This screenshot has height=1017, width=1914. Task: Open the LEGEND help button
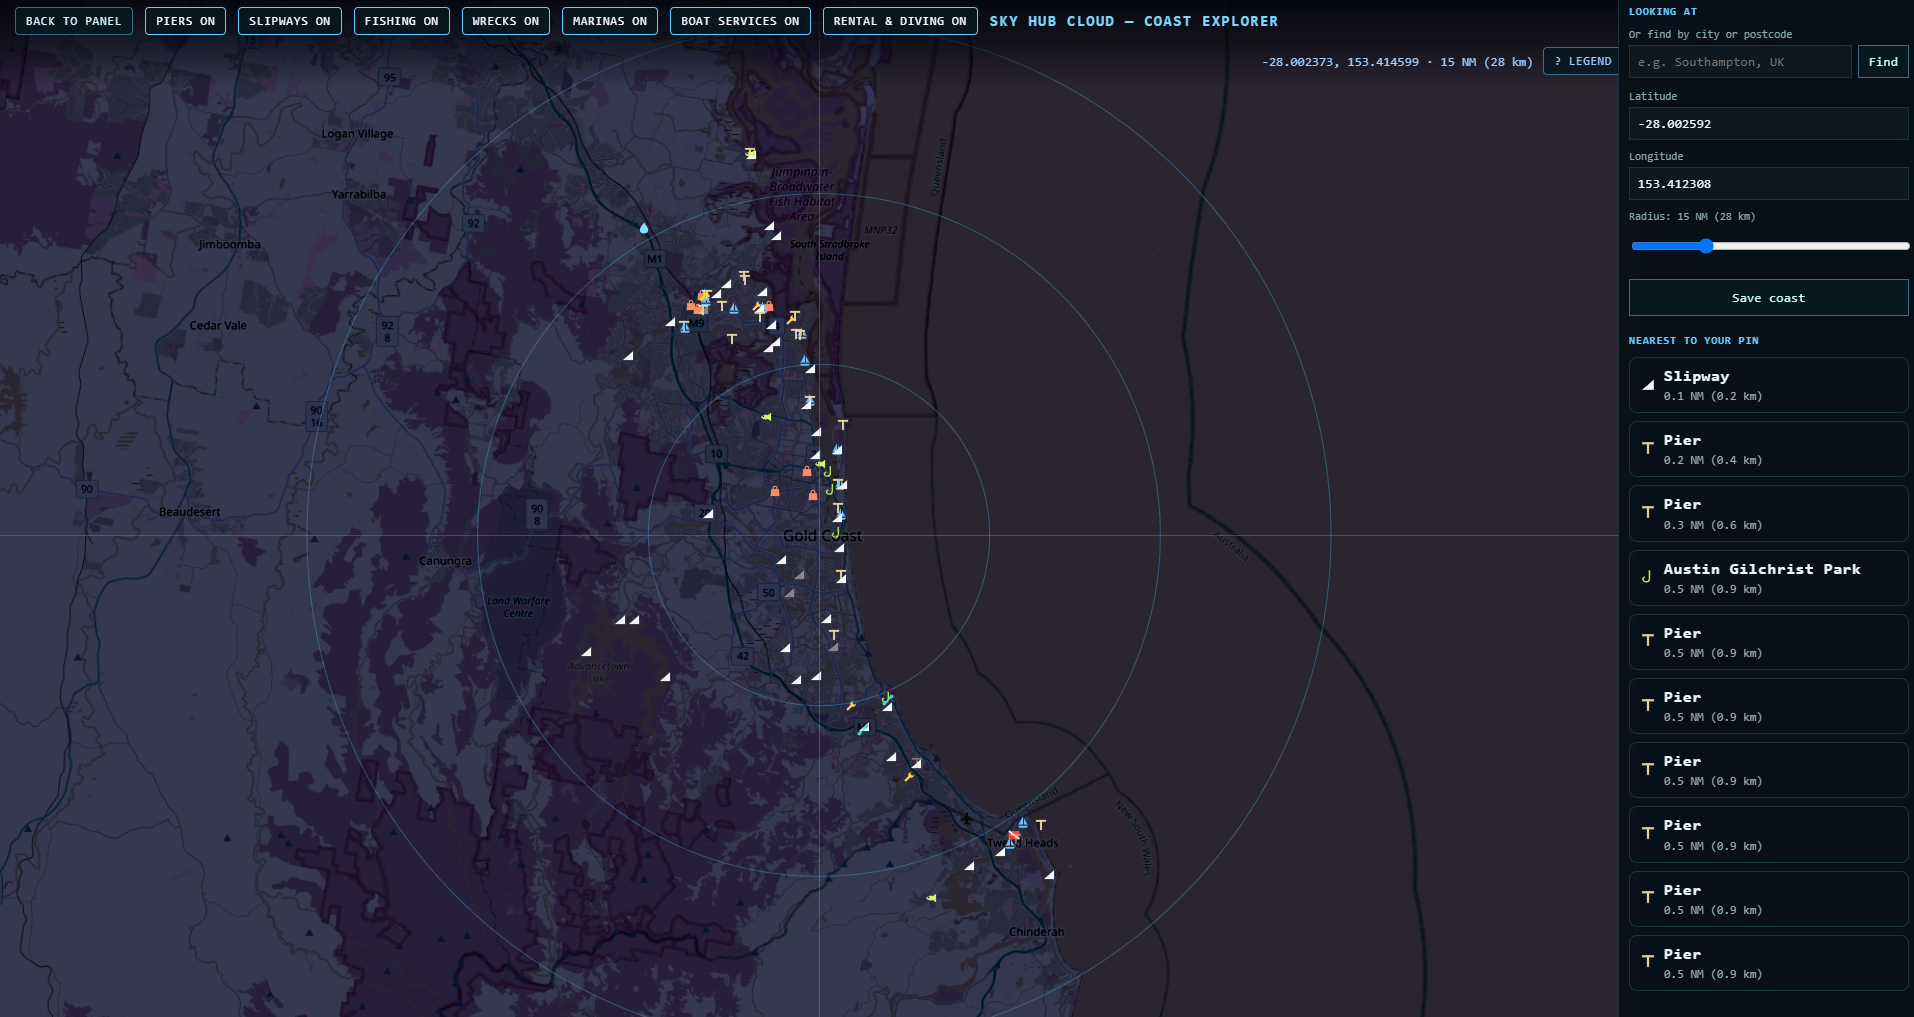click(1583, 61)
